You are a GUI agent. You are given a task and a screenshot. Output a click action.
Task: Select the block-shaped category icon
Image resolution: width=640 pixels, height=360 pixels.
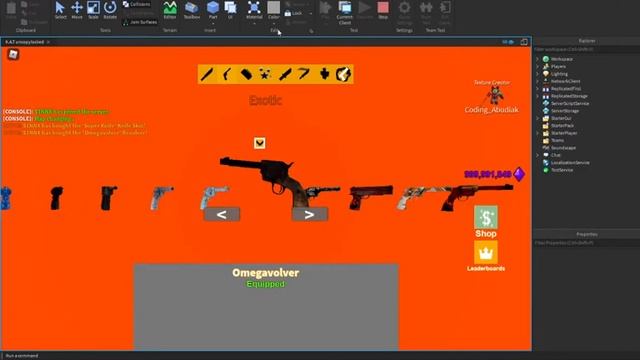[246, 74]
